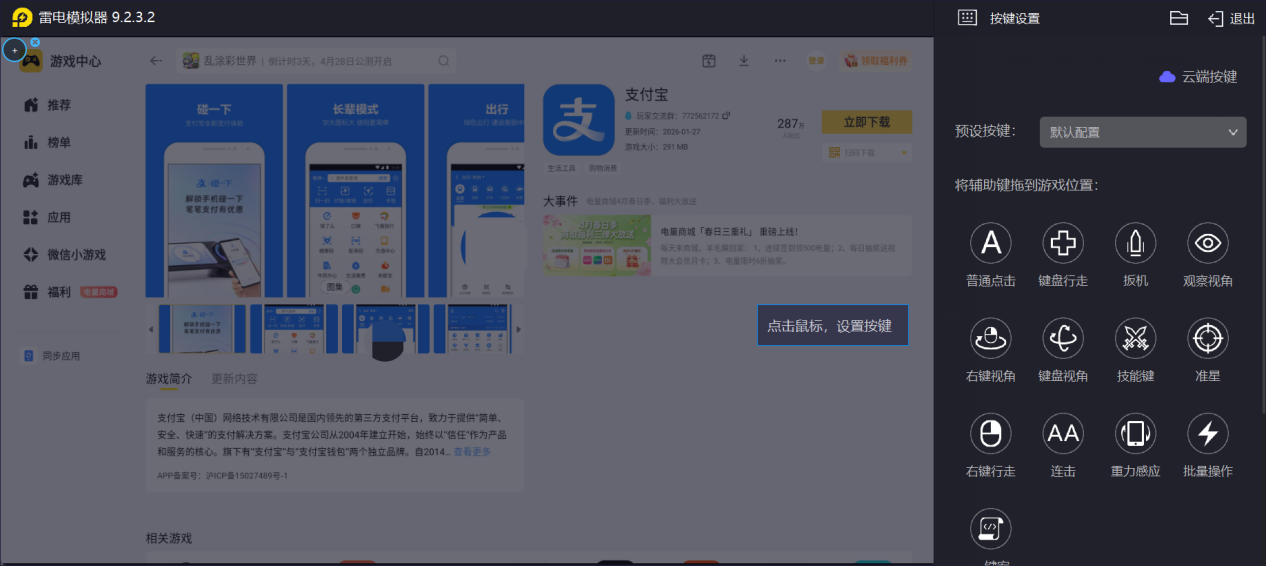Click the circular plus key marker
This screenshot has height=566, width=1266.
coord(14,50)
